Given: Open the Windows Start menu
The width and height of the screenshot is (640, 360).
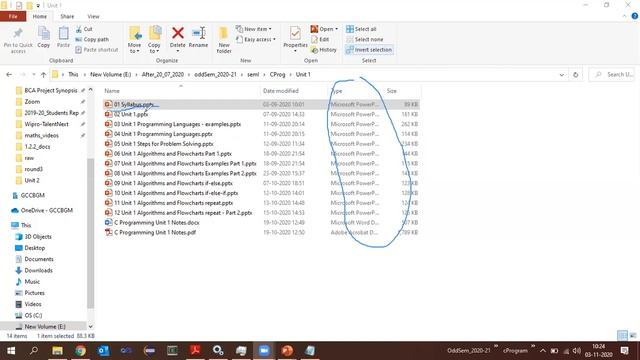Looking at the screenshot, I should pos(11,351).
